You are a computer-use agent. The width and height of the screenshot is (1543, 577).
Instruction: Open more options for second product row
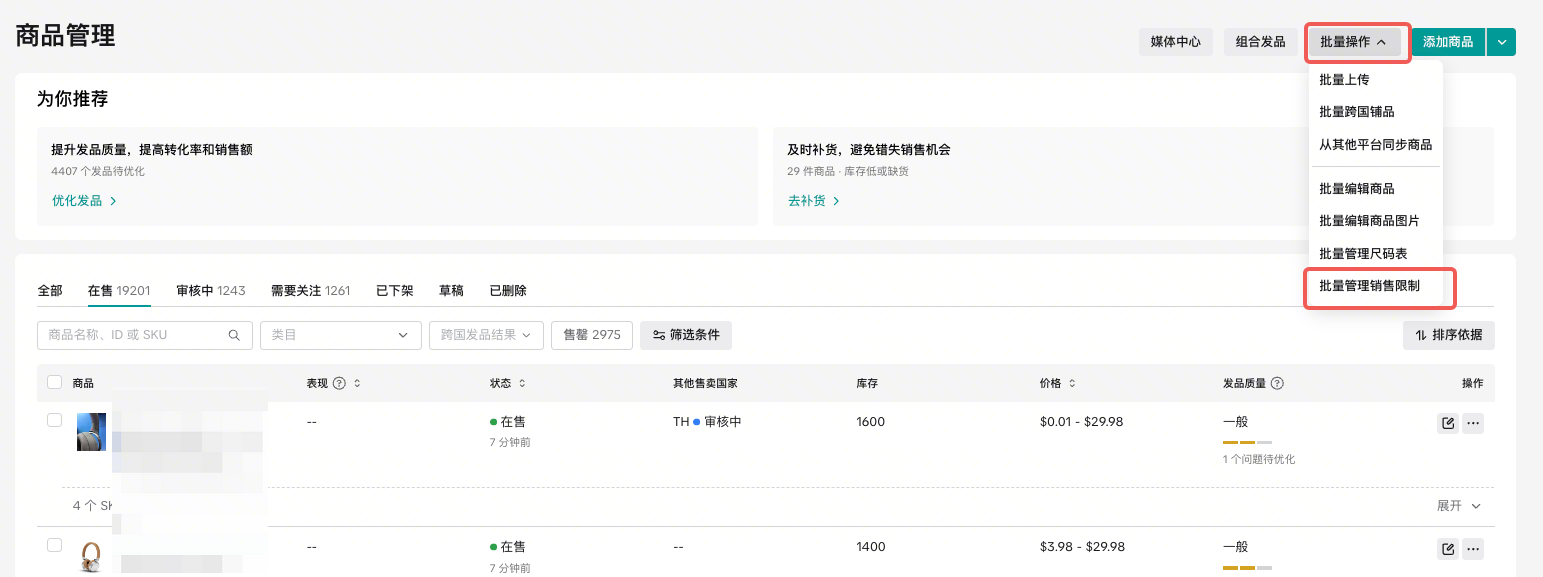coord(1472,548)
